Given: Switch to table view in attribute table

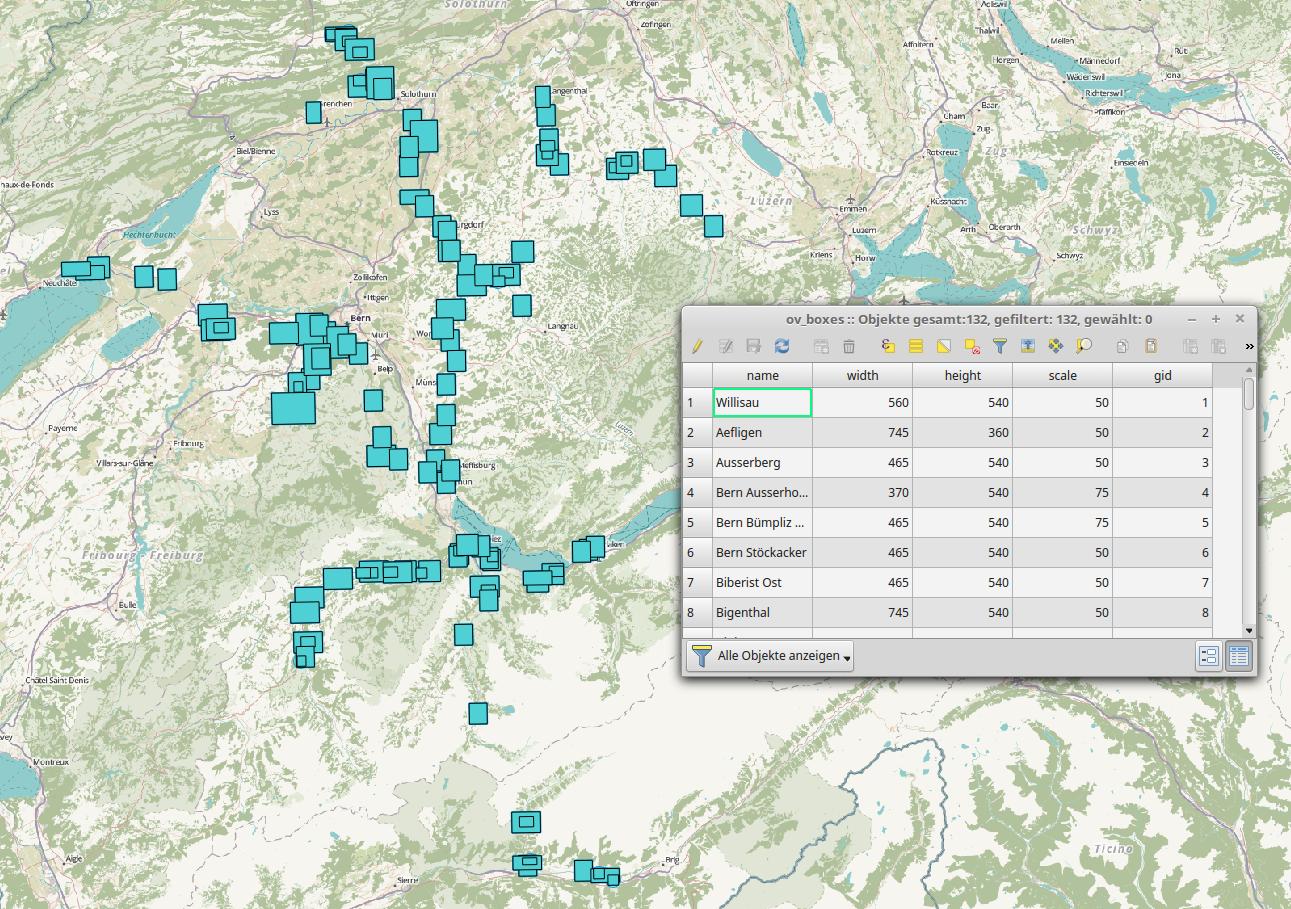Looking at the screenshot, I should (x=1239, y=657).
